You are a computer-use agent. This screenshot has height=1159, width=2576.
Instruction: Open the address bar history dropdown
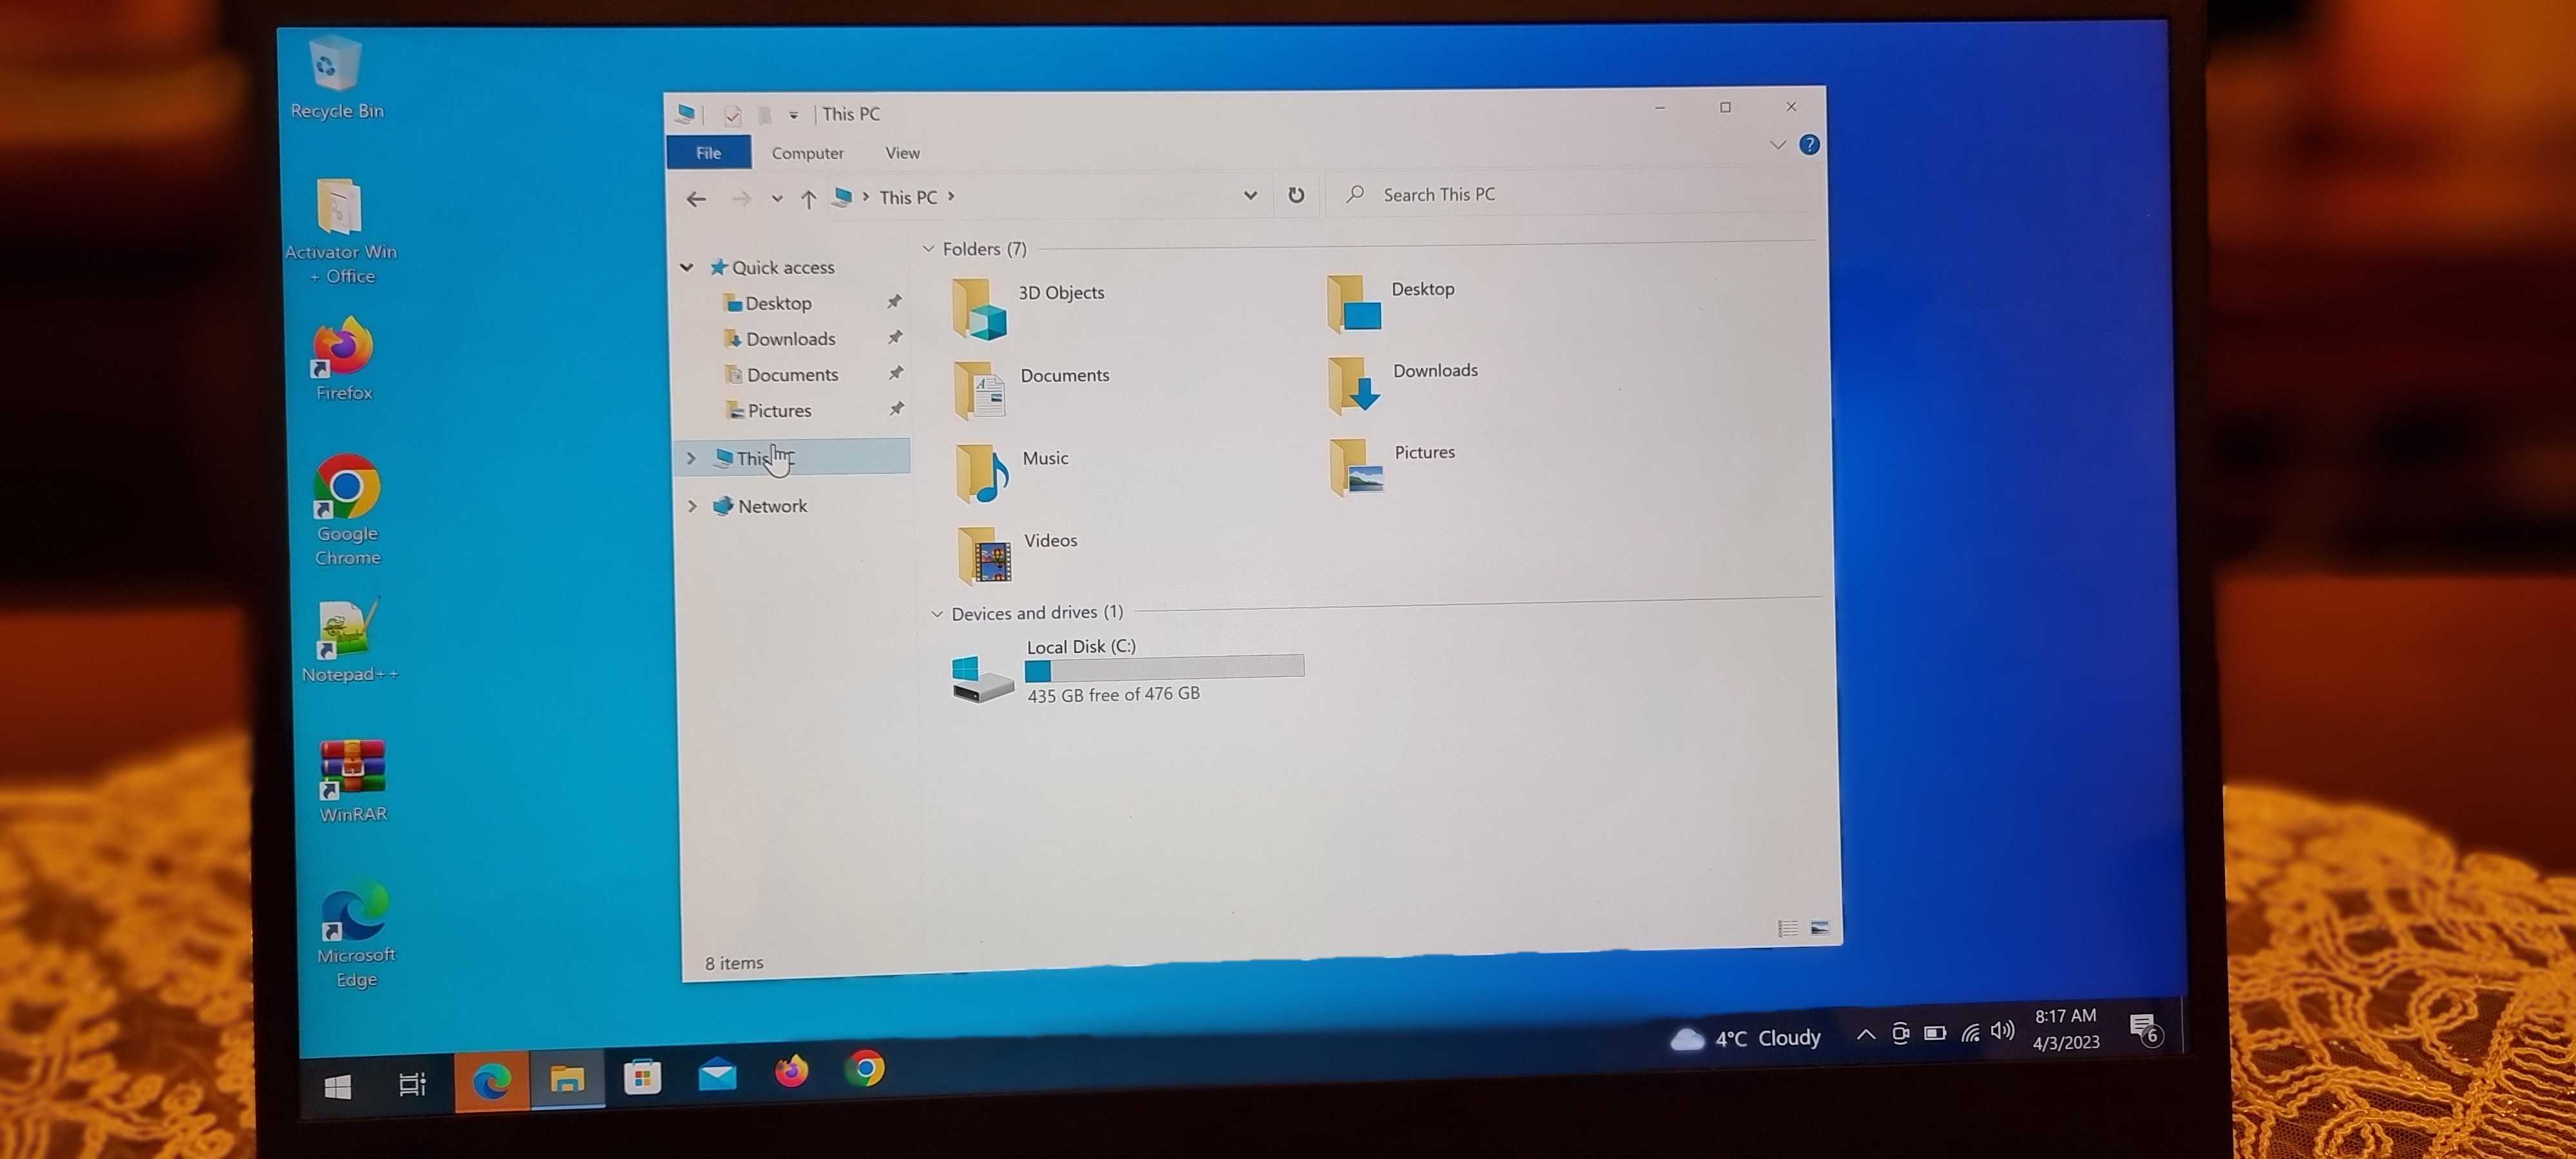click(1250, 195)
